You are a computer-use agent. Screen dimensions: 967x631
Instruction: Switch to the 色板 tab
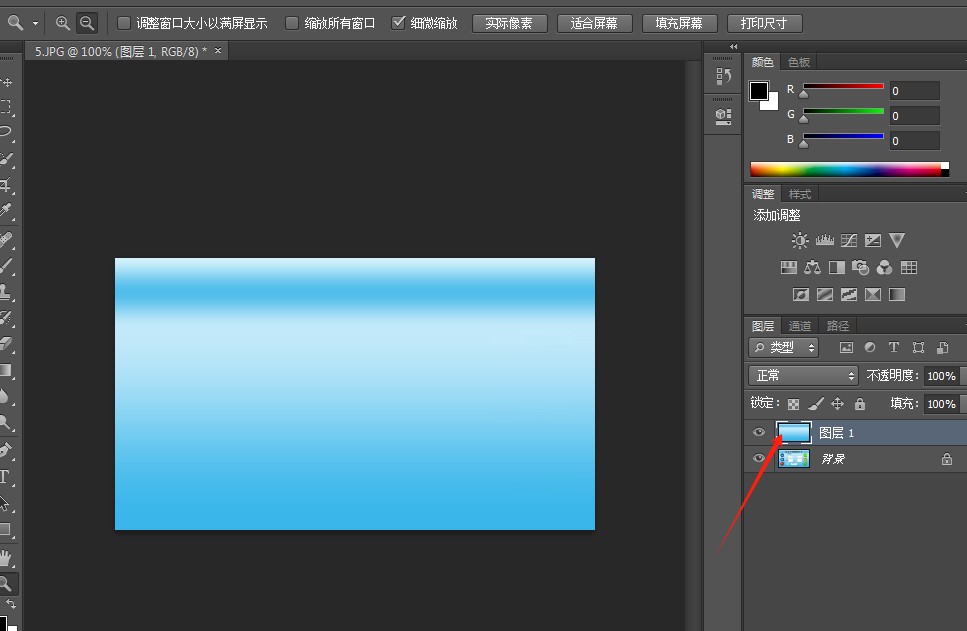click(x=799, y=62)
